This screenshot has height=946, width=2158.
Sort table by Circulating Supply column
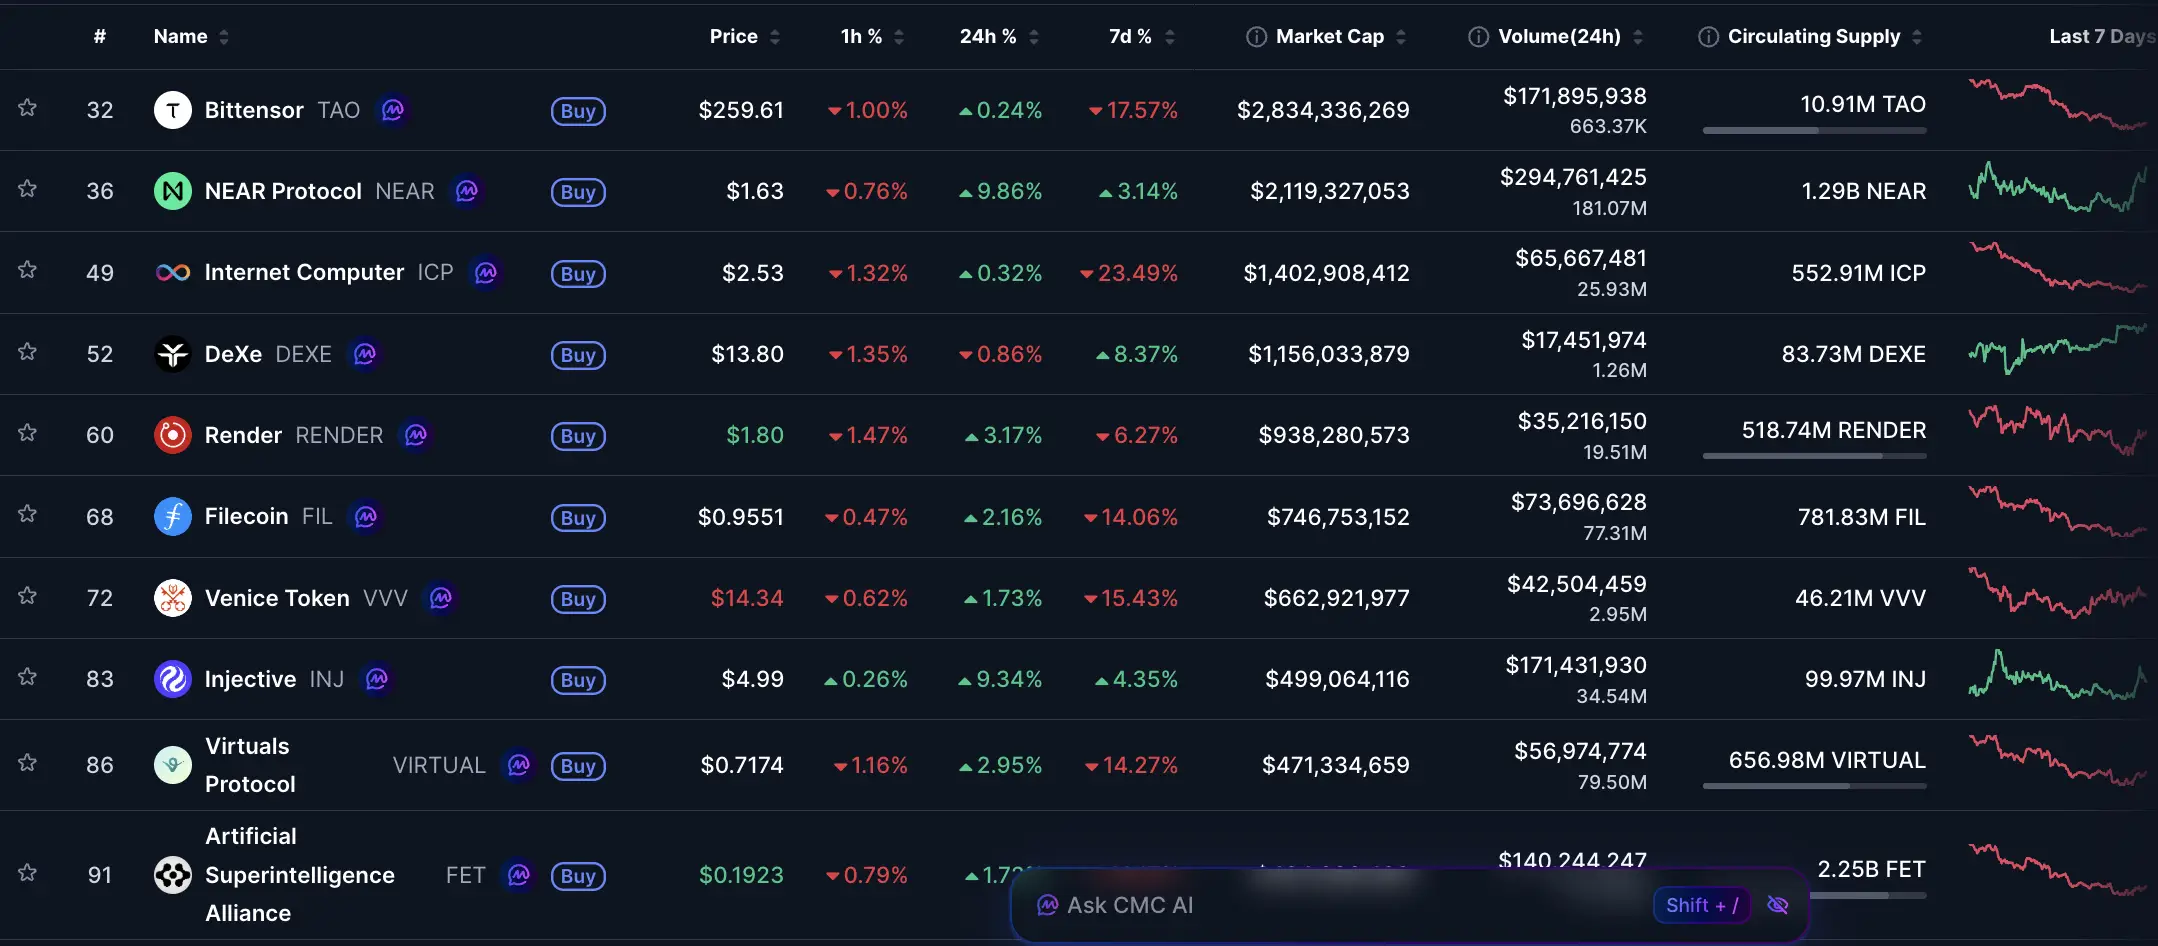[1825, 37]
